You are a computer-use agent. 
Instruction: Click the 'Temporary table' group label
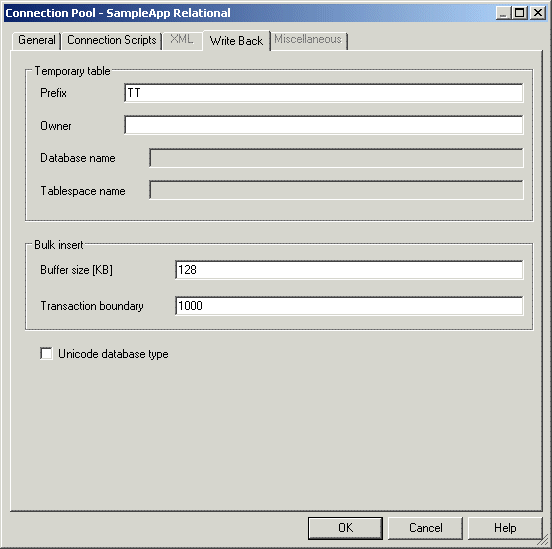(72, 71)
